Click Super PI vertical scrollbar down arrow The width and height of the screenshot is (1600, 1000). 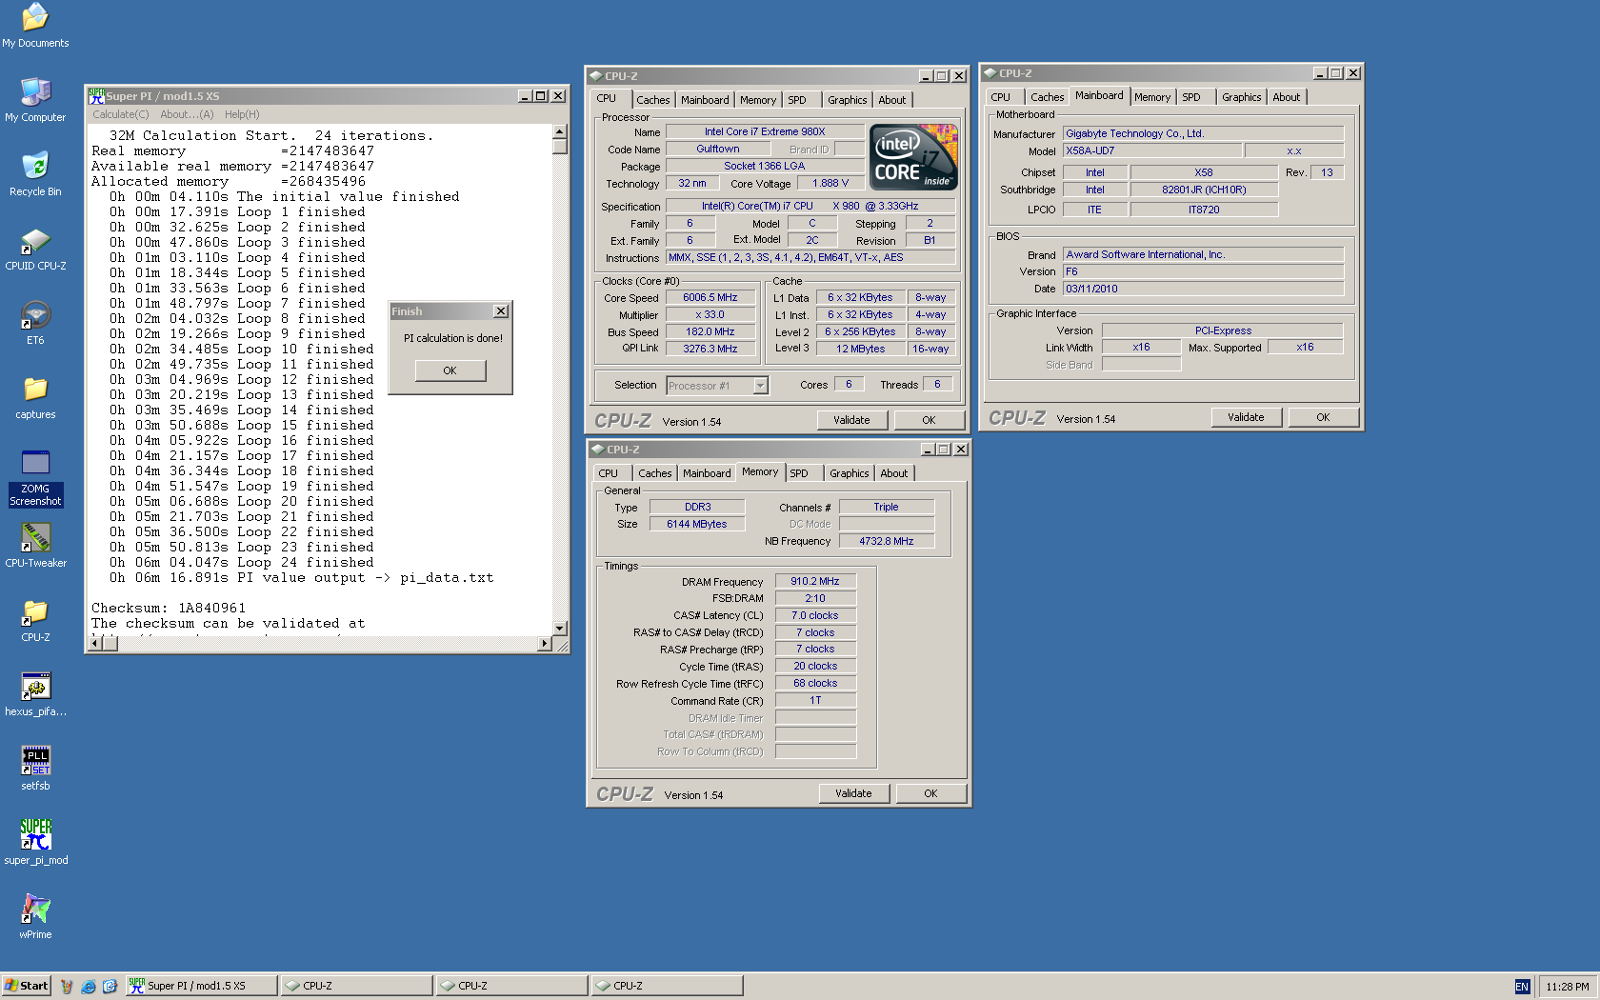click(x=560, y=628)
